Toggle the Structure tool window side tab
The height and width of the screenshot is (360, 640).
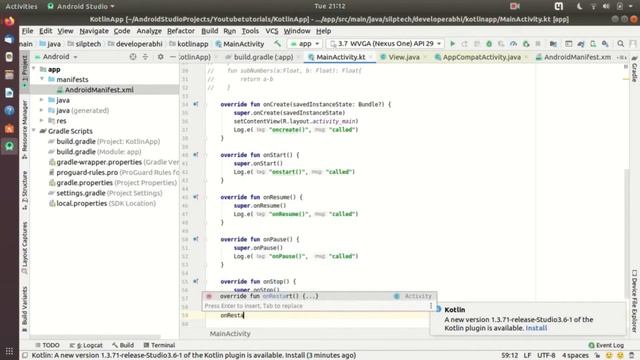point(24,190)
